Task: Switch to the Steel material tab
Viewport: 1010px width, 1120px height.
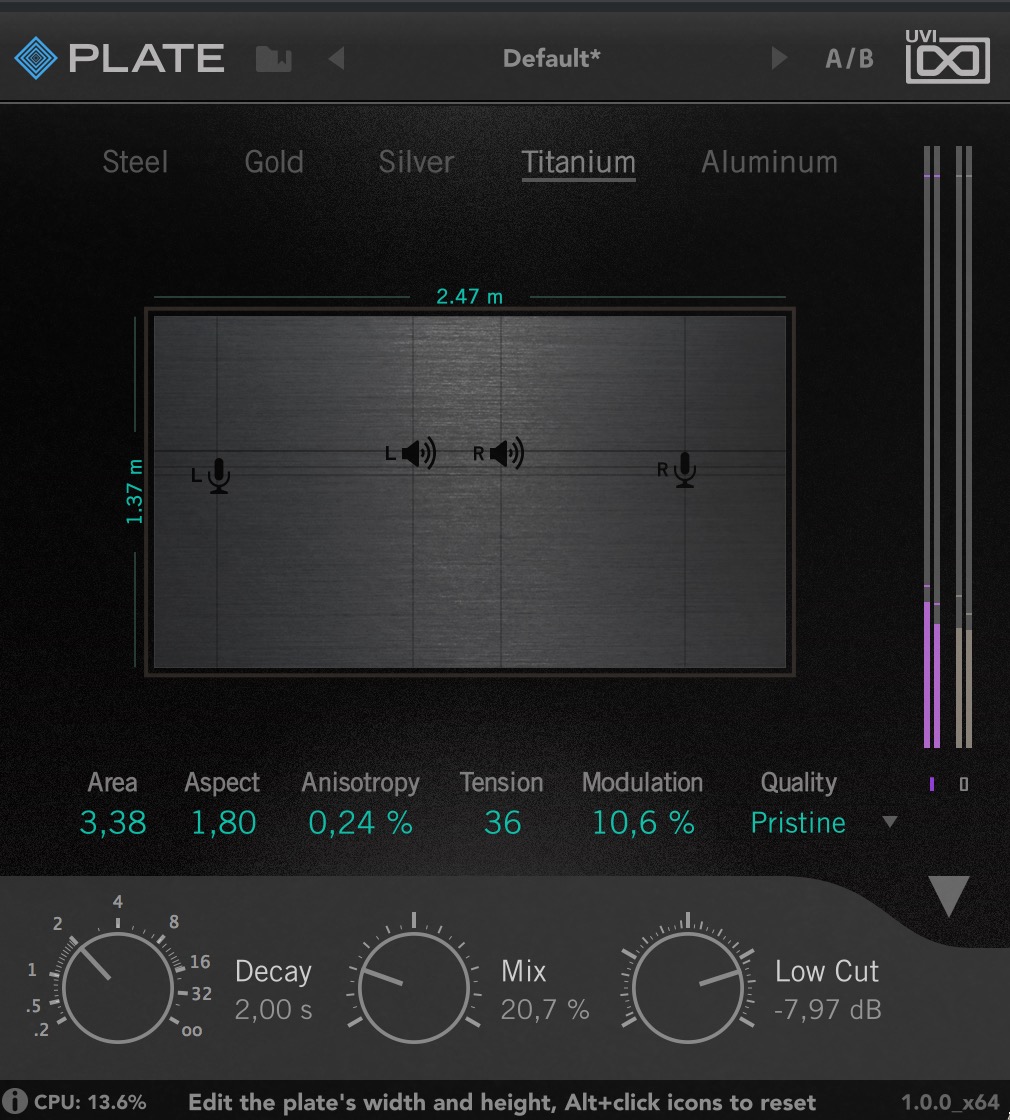Action: (x=134, y=162)
